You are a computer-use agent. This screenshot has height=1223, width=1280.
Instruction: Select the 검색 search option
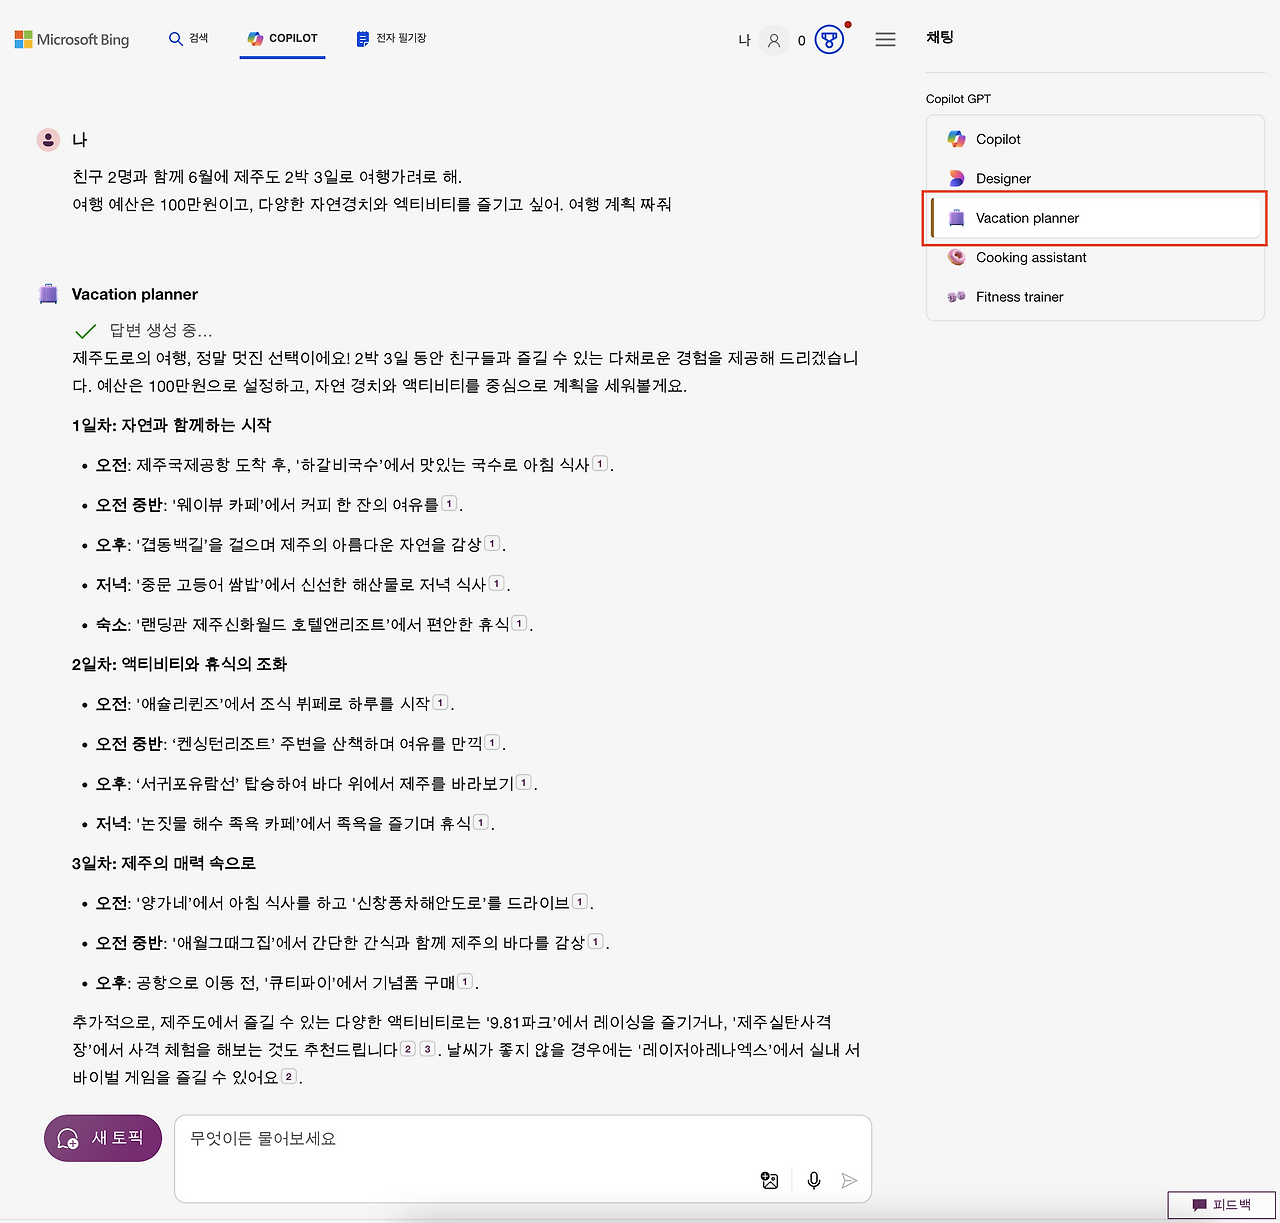[x=189, y=38]
